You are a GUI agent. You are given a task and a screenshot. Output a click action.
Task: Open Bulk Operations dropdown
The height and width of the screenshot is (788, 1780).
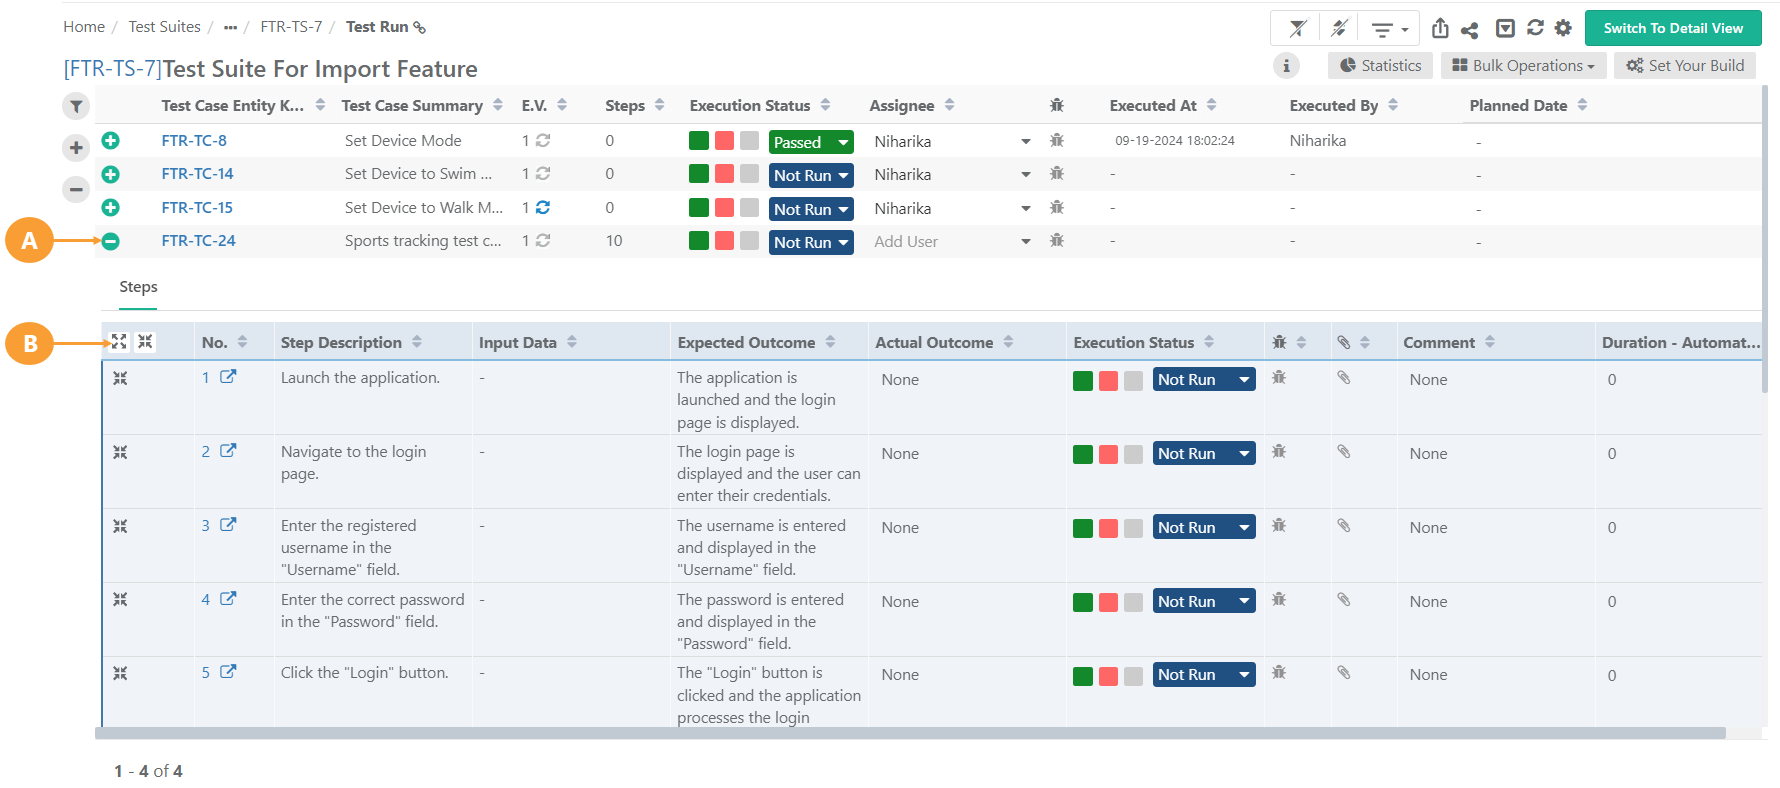point(1523,66)
